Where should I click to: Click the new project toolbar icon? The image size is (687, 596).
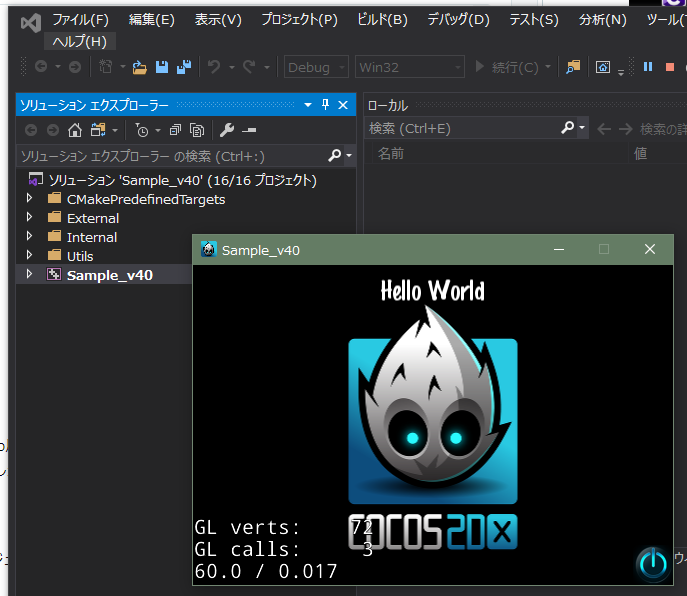click(x=105, y=67)
